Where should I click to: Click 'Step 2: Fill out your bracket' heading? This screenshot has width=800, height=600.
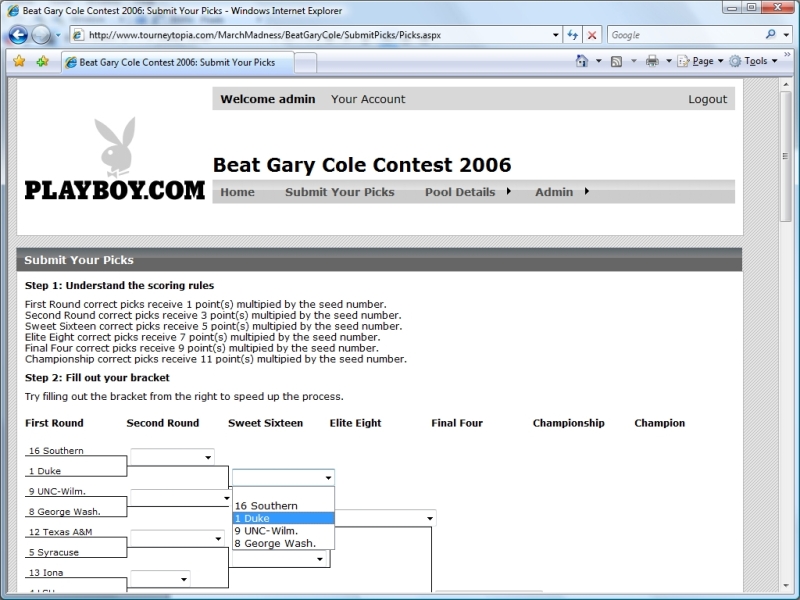pos(97,378)
